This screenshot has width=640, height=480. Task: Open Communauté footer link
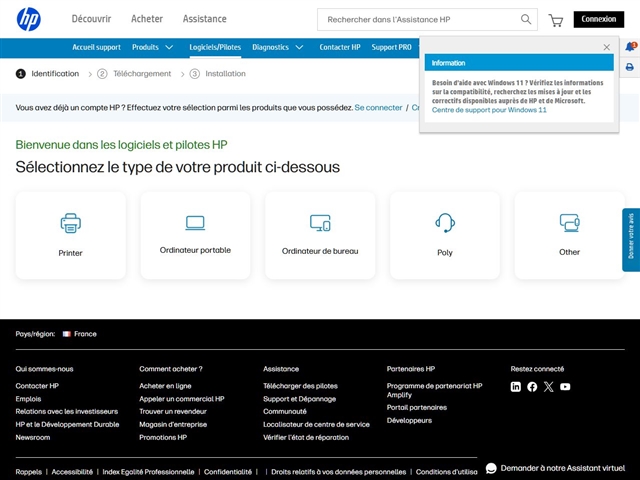[x=285, y=411]
